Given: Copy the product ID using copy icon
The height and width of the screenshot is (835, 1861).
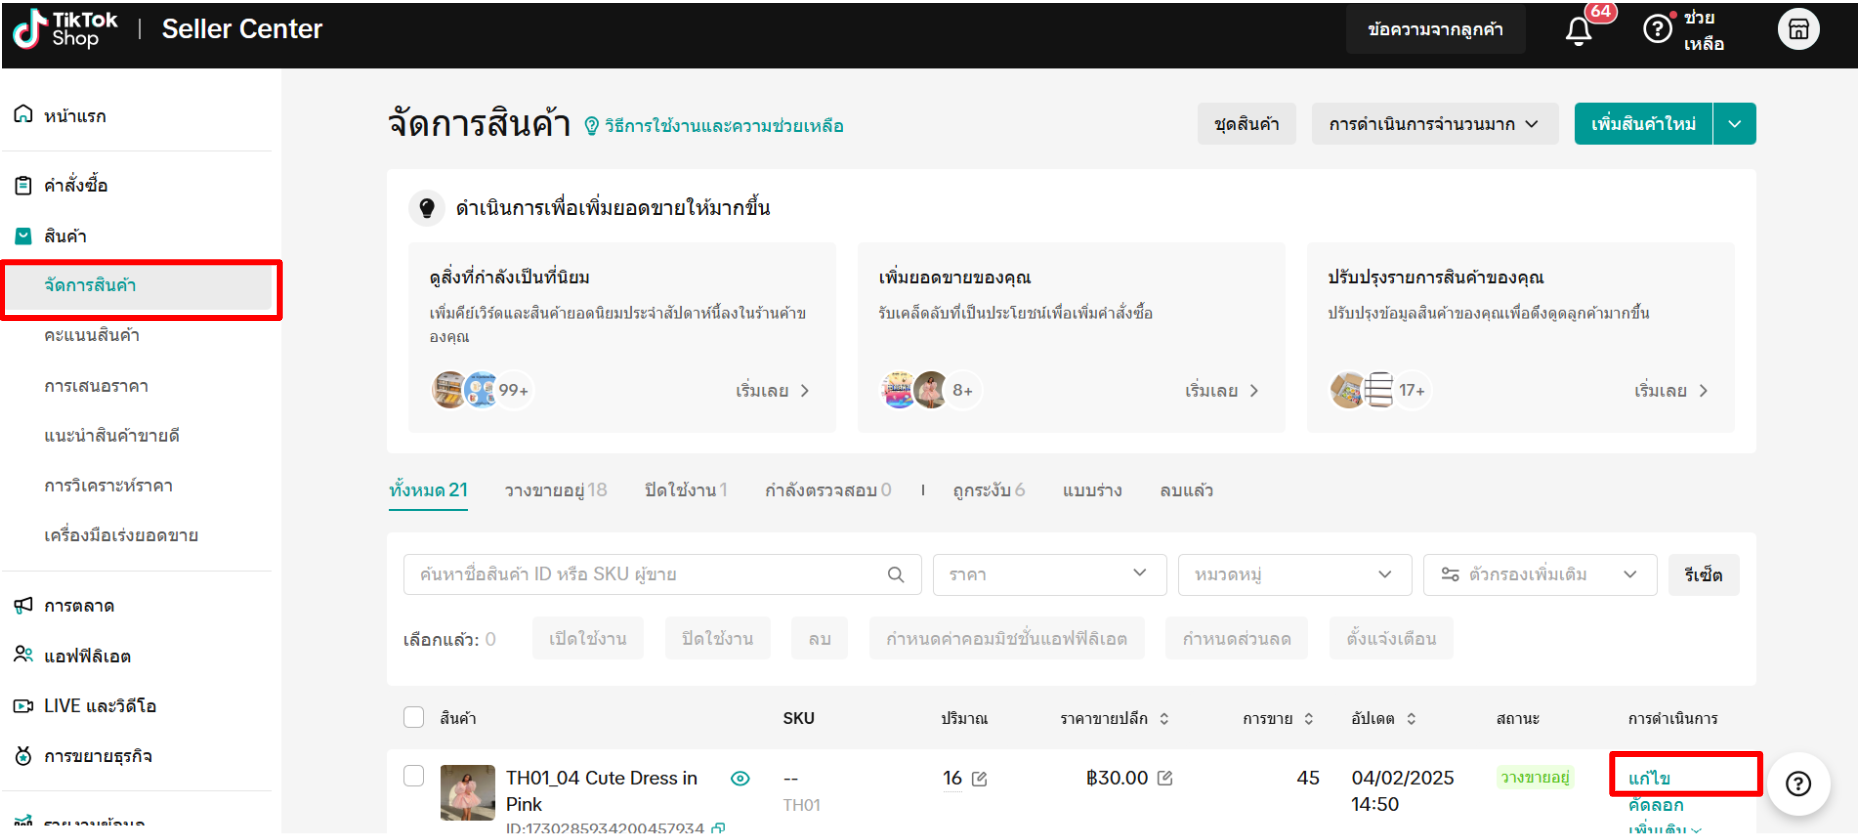Looking at the screenshot, I should click(x=718, y=828).
